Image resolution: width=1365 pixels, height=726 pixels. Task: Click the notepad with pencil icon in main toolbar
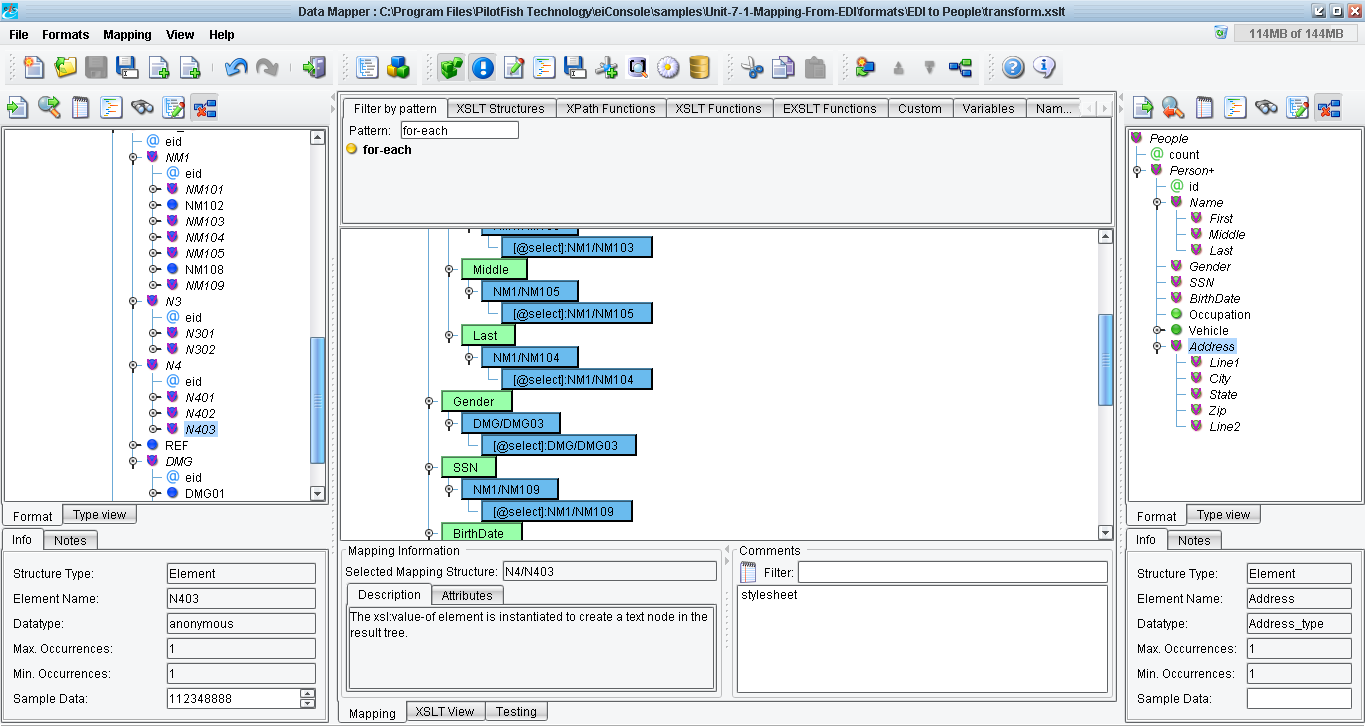tap(513, 67)
